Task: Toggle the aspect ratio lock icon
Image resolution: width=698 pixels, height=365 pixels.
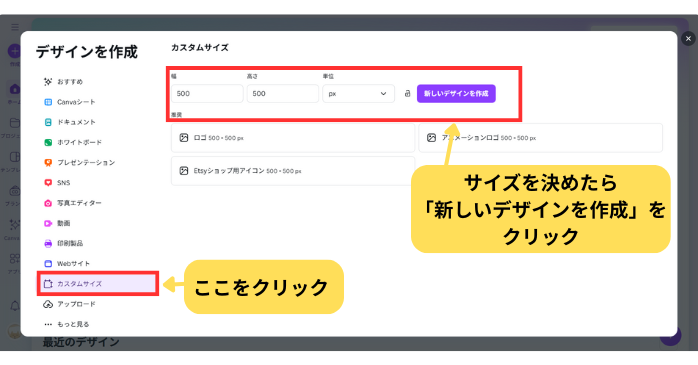Action: point(407,93)
